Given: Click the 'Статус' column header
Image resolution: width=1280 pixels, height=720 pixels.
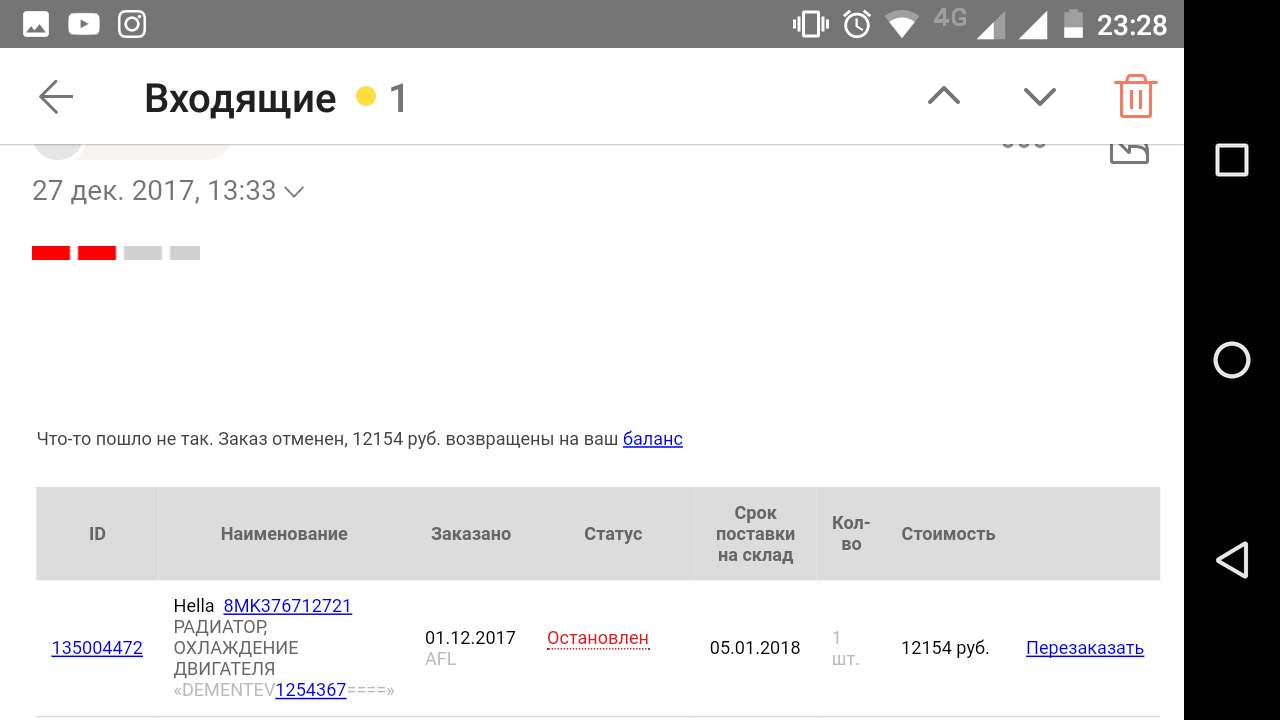Looking at the screenshot, I should pyautogui.click(x=613, y=534).
